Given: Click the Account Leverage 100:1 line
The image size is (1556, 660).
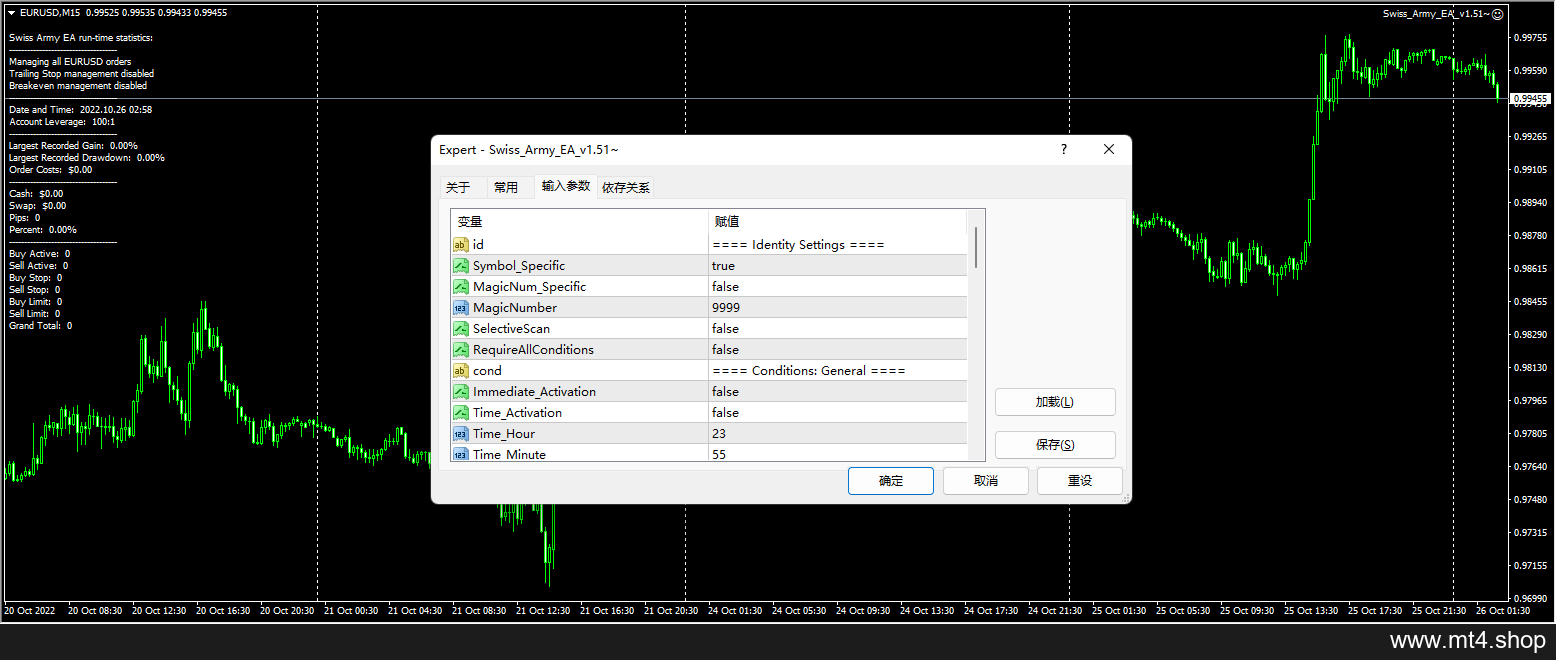Looking at the screenshot, I should [62, 122].
